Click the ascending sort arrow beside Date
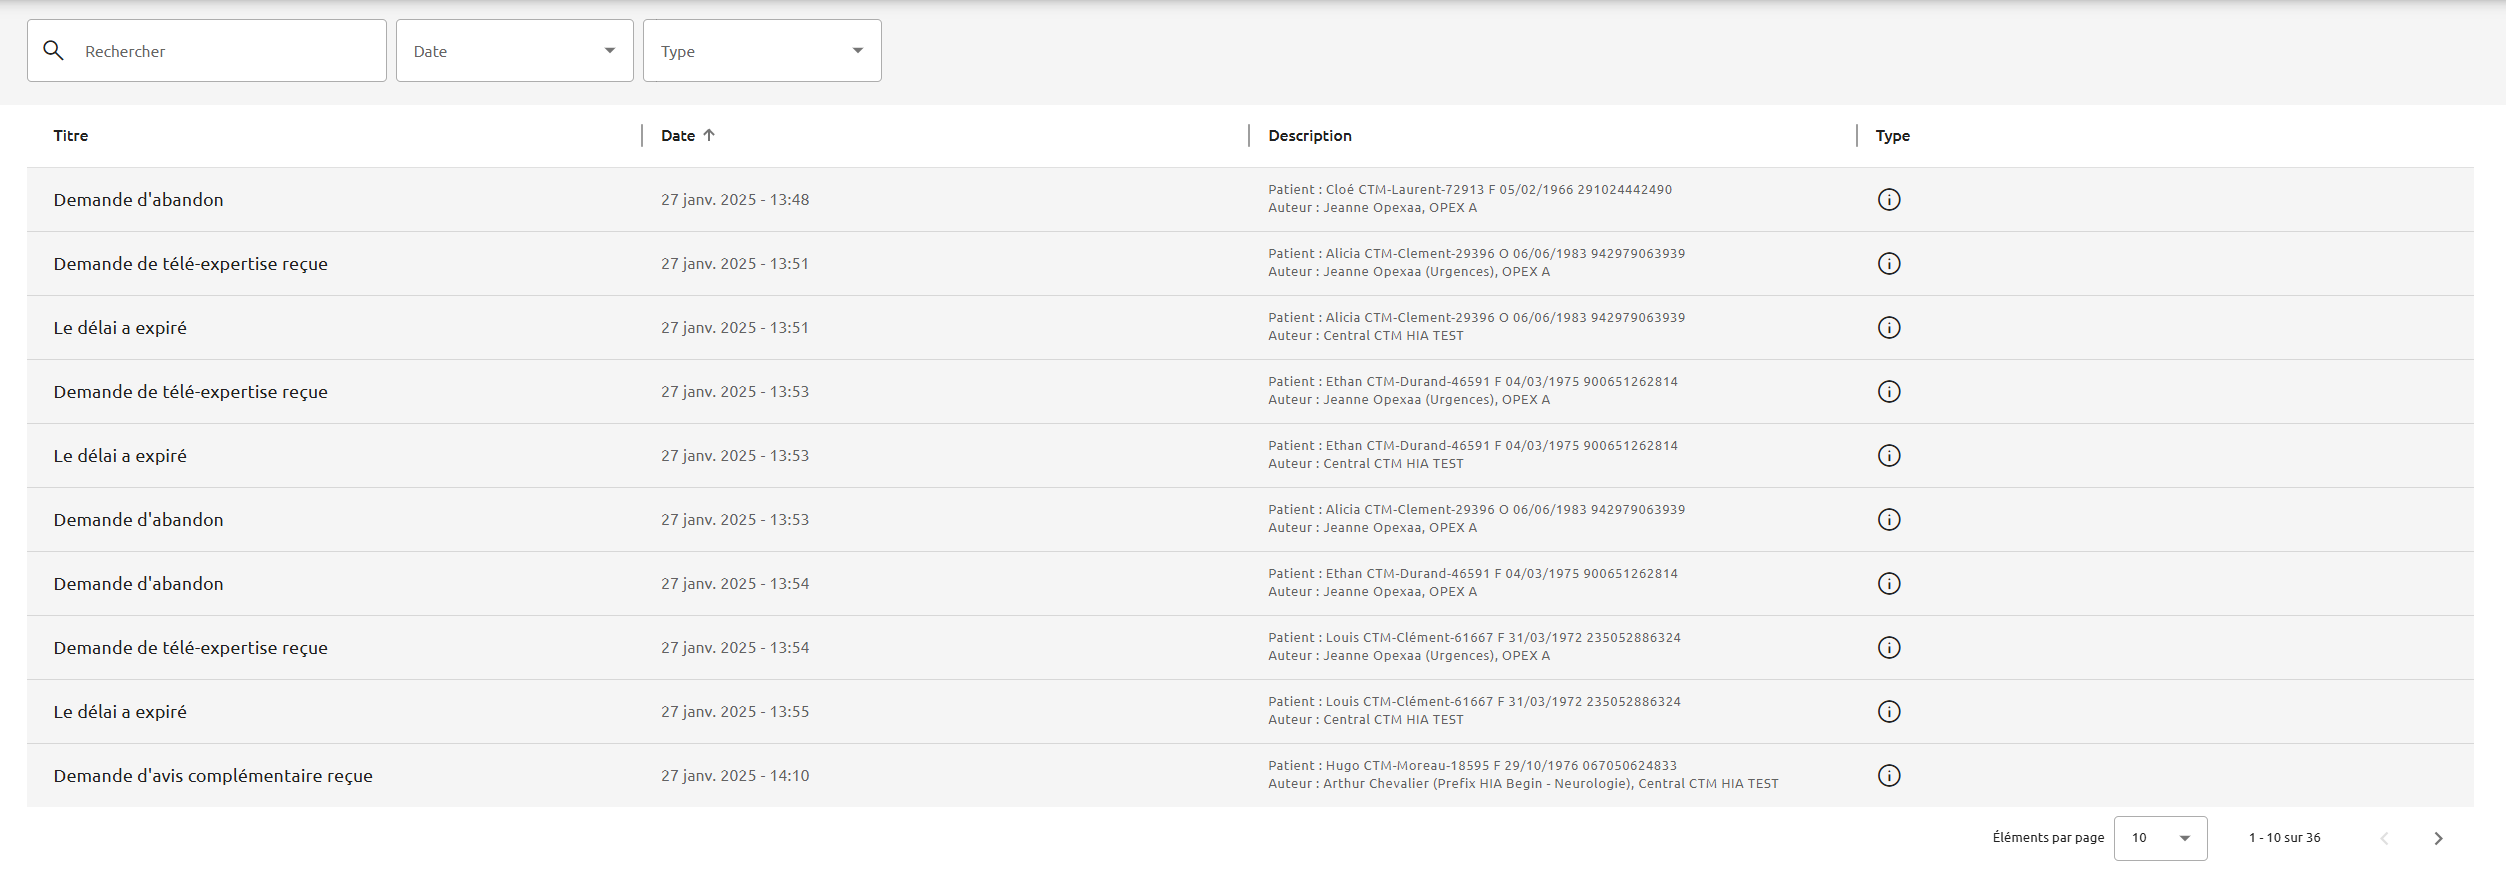 point(709,135)
